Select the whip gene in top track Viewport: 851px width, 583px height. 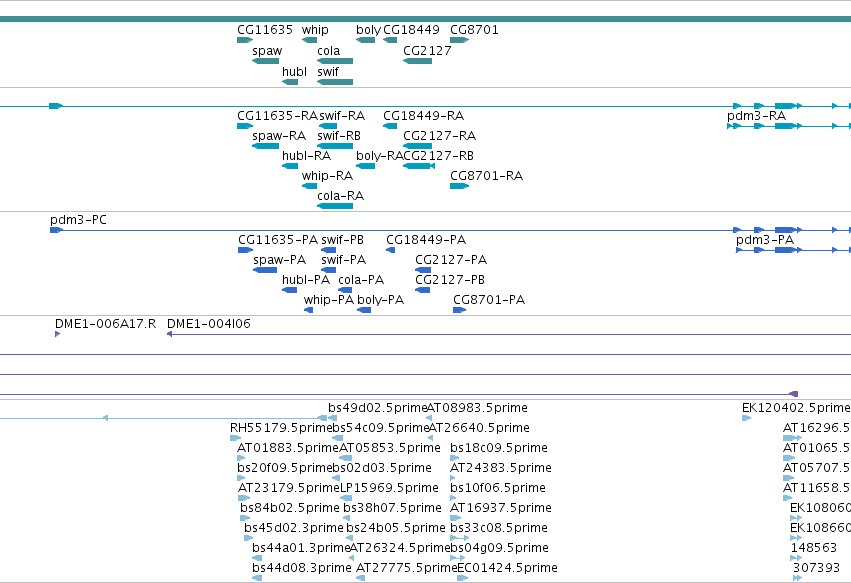click(x=309, y=40)
